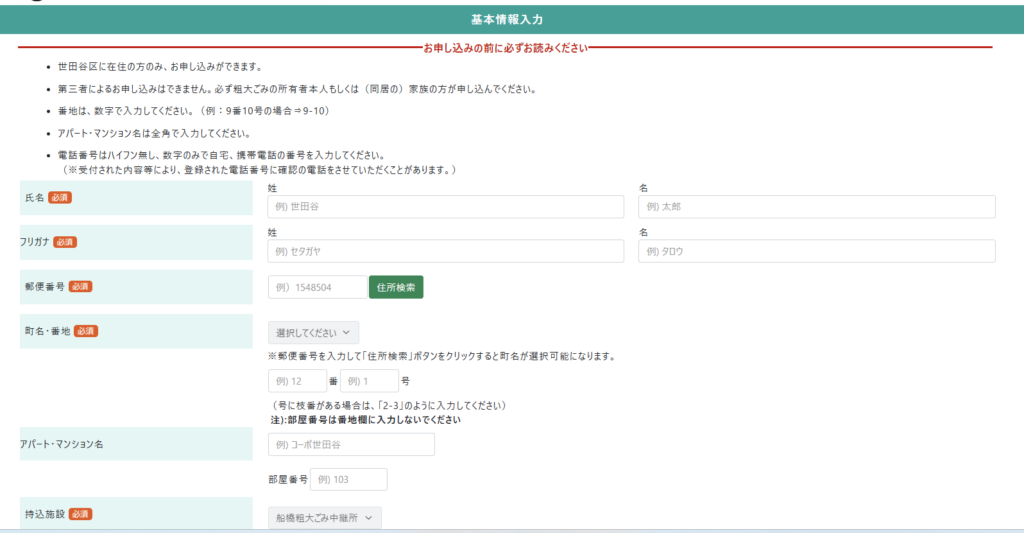This screenshot has width=1024, height=533.
Task: Click the 氏名 姓 (last name) input field
Action: pos(445,207)
